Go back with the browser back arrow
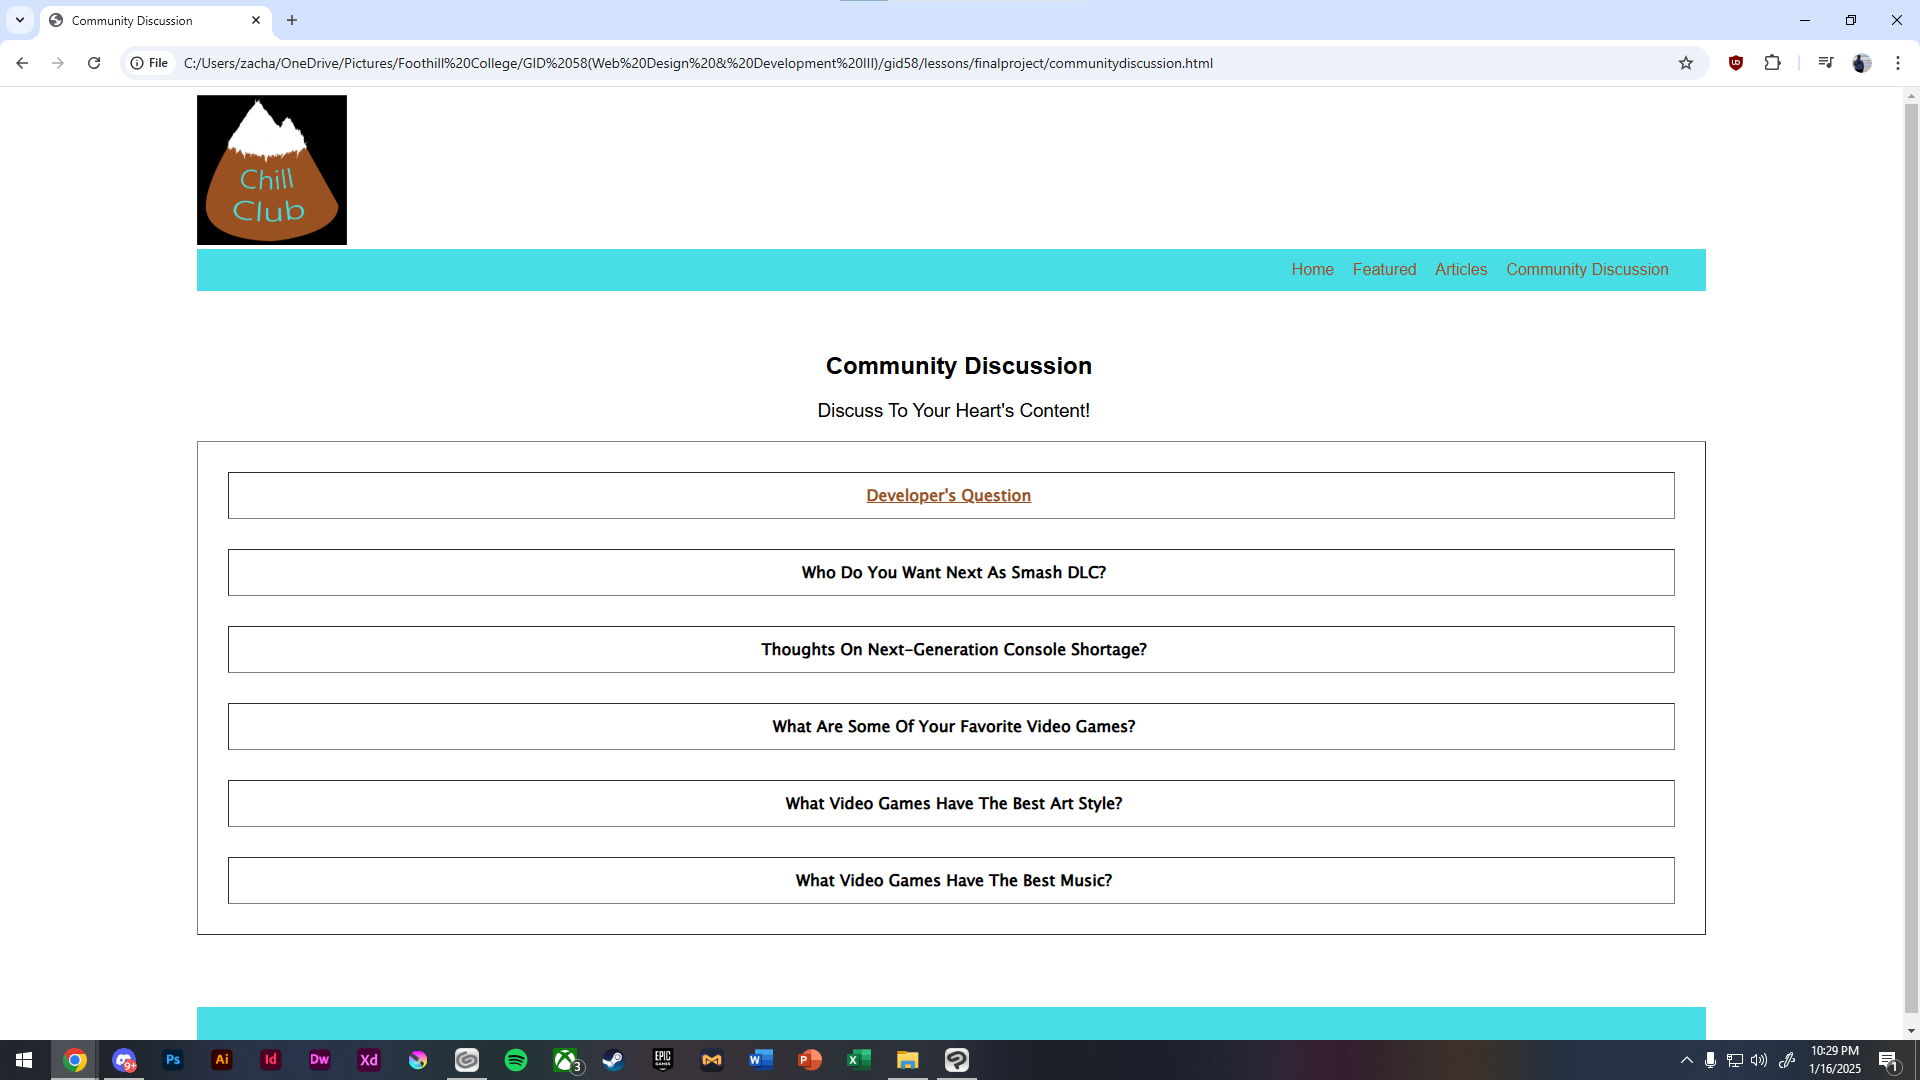1920x1080 pixels. pos(22,63)
